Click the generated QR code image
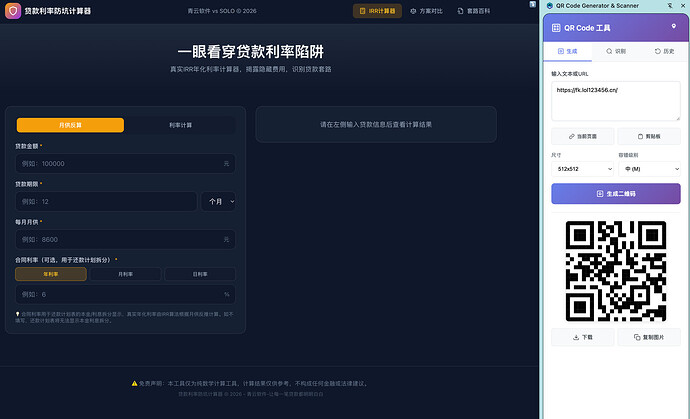Image resolution: width=690 pixels, height=419 pixels. point(616,271)
